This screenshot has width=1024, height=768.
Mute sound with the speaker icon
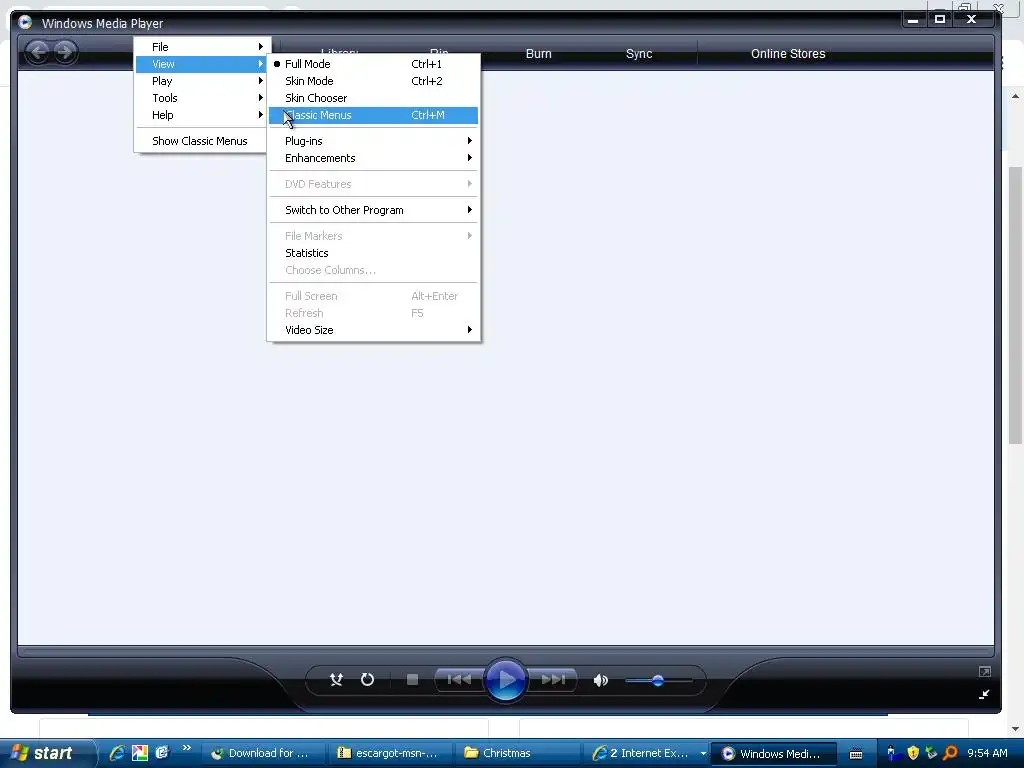(601, 680)
